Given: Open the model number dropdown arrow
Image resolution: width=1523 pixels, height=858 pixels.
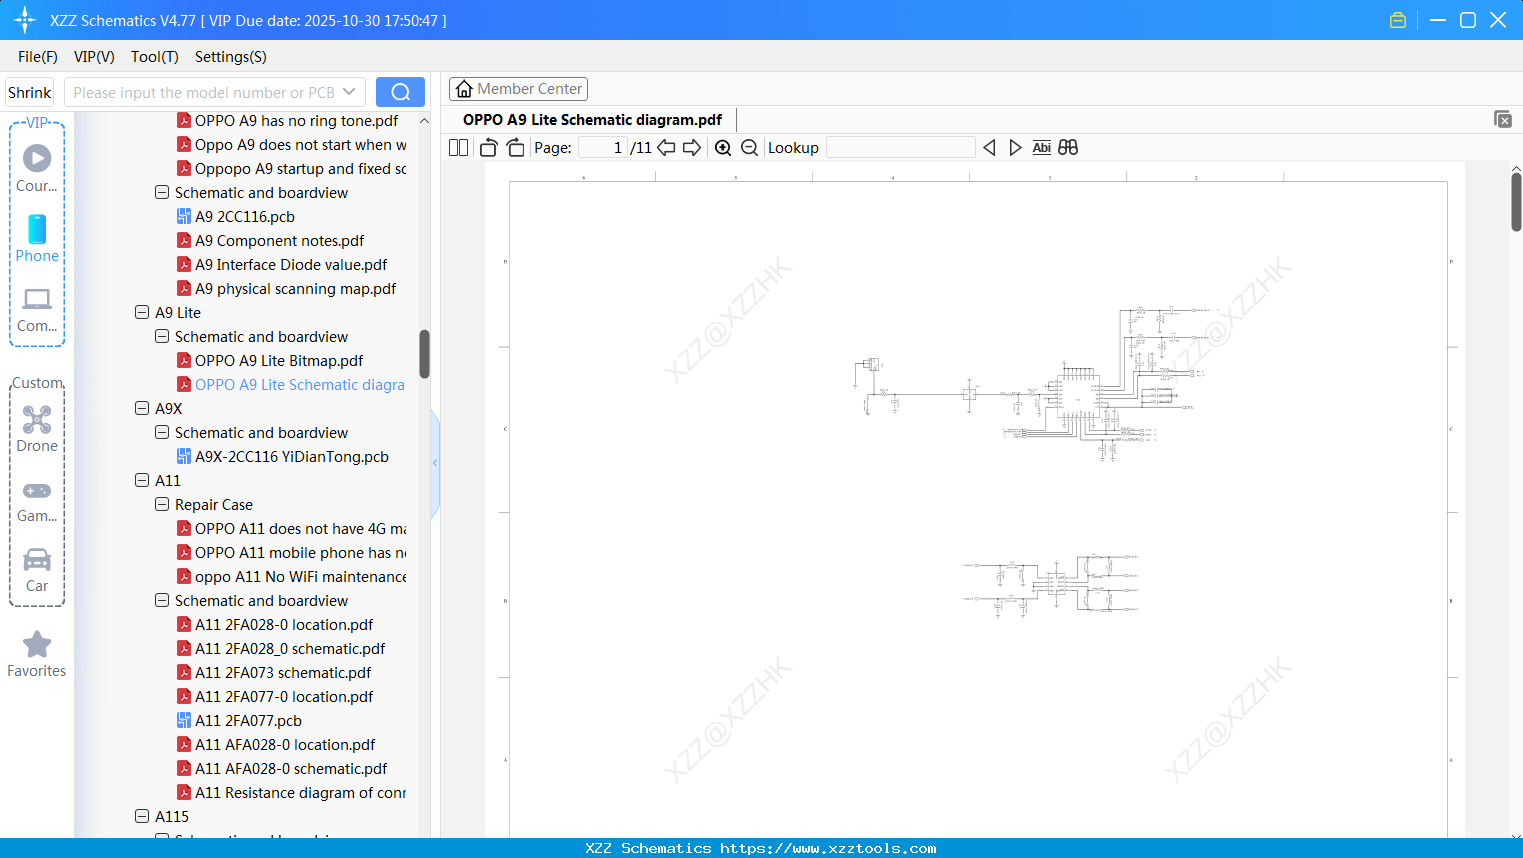Looking at the screenshot, I should point(349,92).
